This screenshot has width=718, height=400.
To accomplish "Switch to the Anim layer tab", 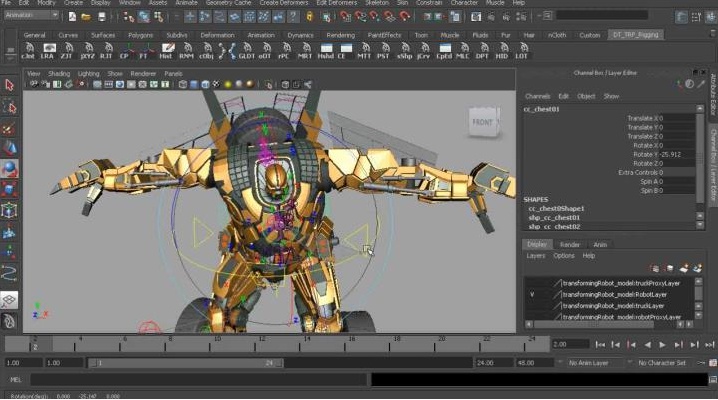I will [x=600, y=245].
